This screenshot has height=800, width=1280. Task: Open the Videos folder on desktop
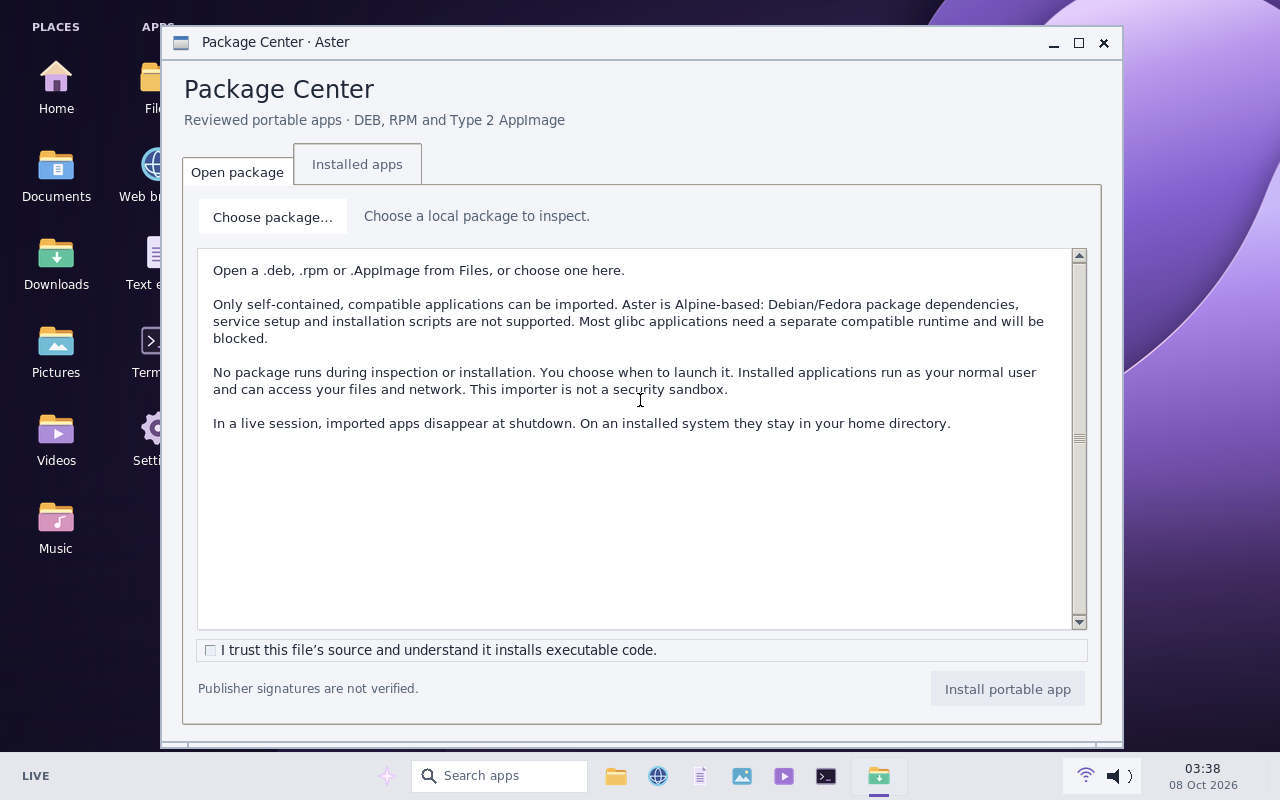[x=56, y=440]
